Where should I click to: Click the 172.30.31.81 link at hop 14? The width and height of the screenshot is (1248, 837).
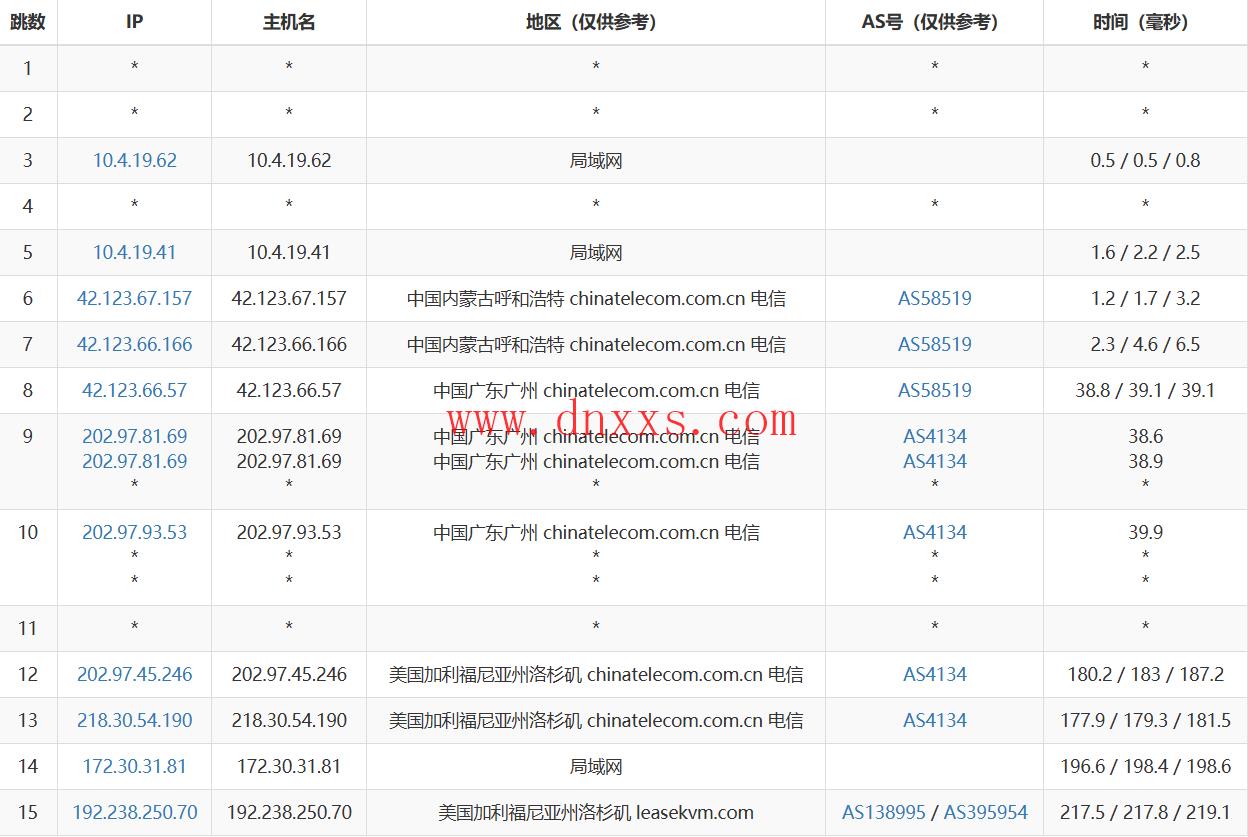click(x=134, y=766)
